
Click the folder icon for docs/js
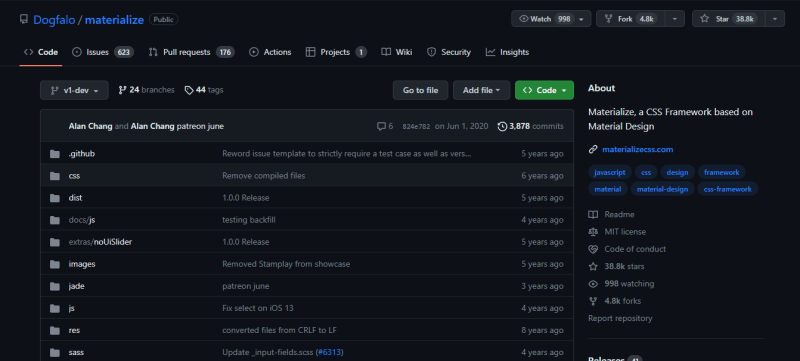coord(55,220)
